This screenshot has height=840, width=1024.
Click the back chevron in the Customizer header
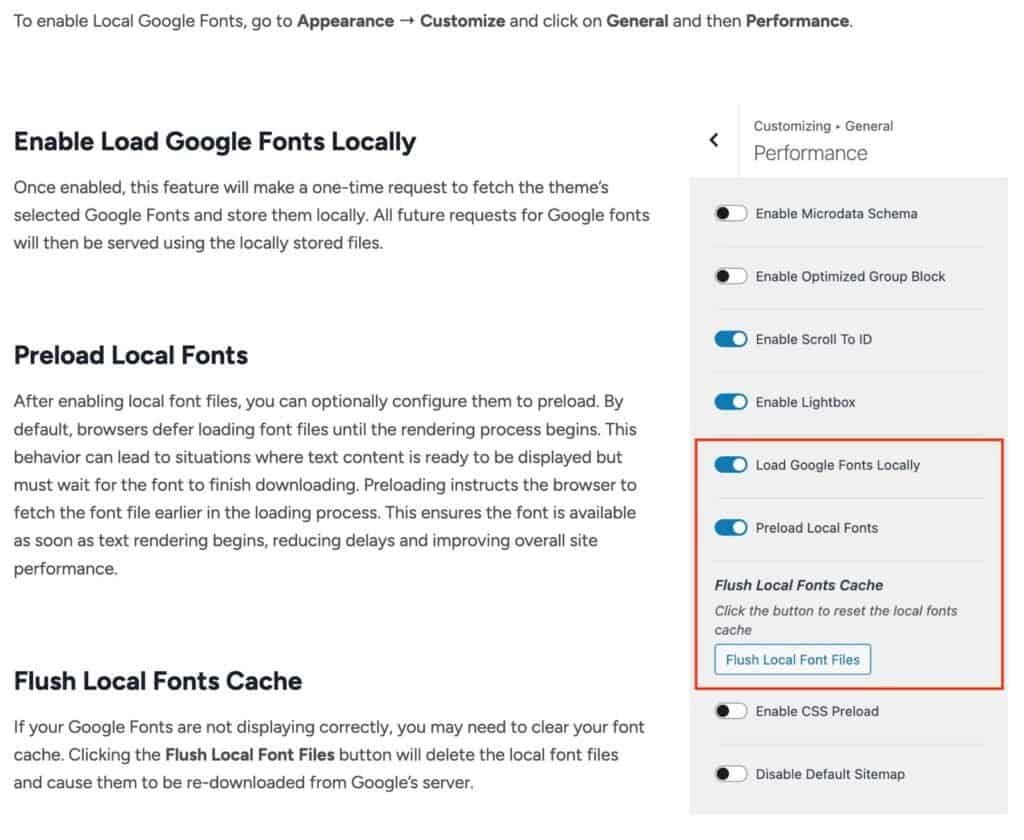(x=713, y=140)
